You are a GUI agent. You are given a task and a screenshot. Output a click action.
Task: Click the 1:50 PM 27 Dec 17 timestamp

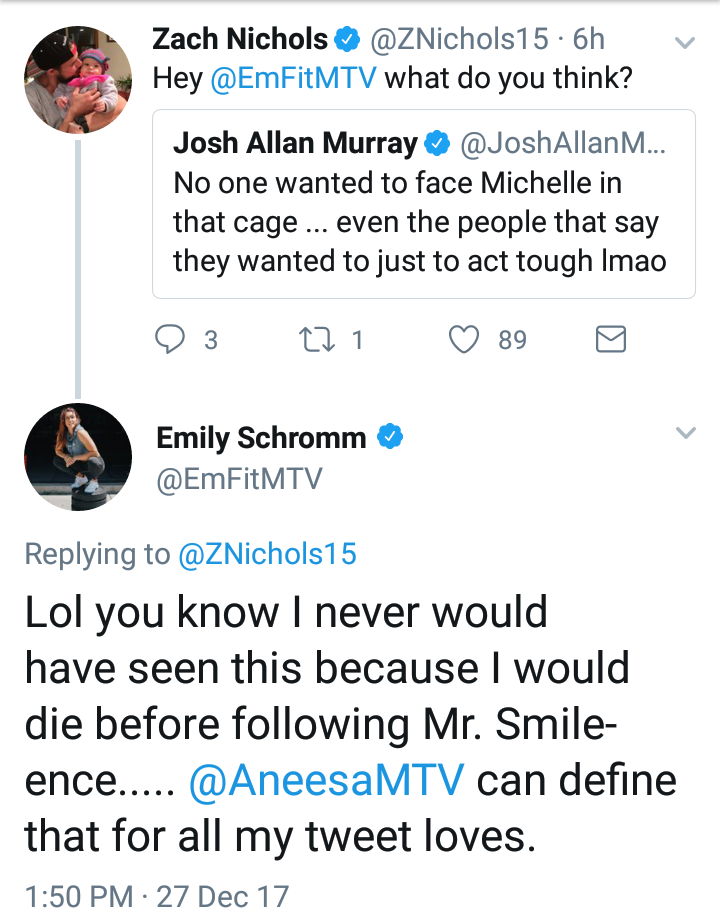tap(157, 897)
